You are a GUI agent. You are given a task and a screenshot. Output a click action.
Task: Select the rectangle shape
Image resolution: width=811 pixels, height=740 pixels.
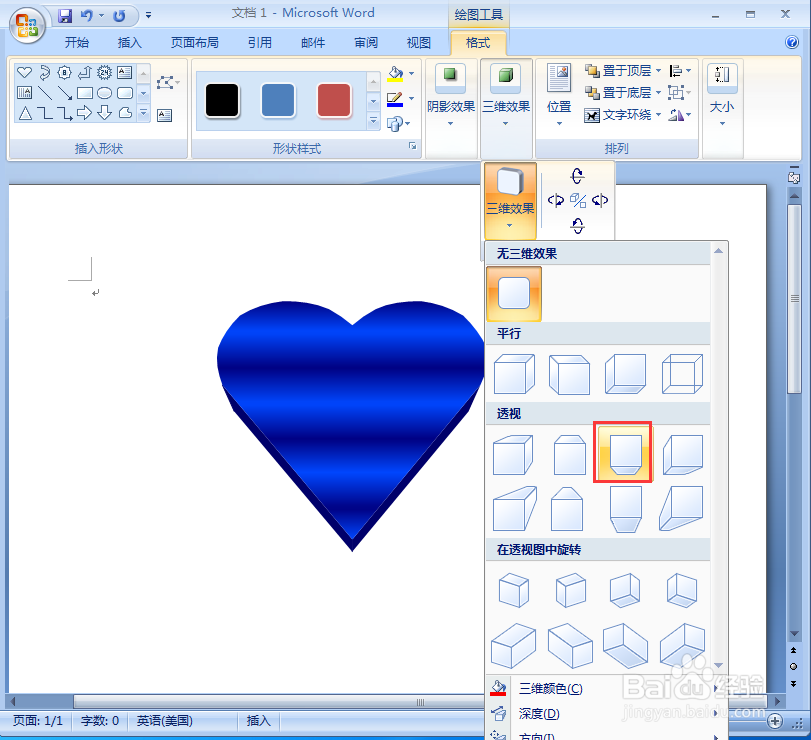pos(85,93)
